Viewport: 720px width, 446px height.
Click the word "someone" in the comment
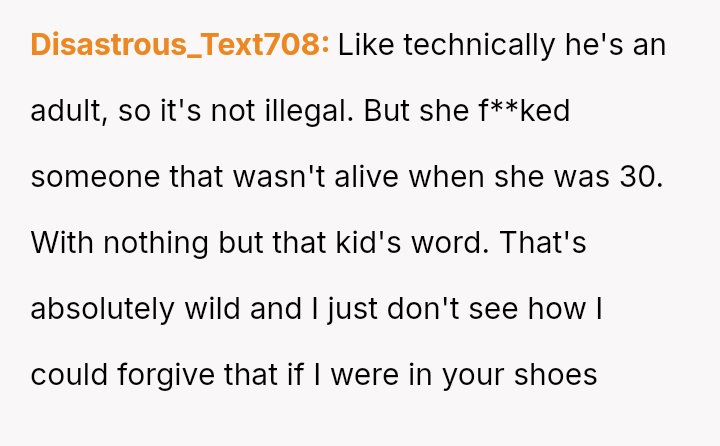[93, 177]
